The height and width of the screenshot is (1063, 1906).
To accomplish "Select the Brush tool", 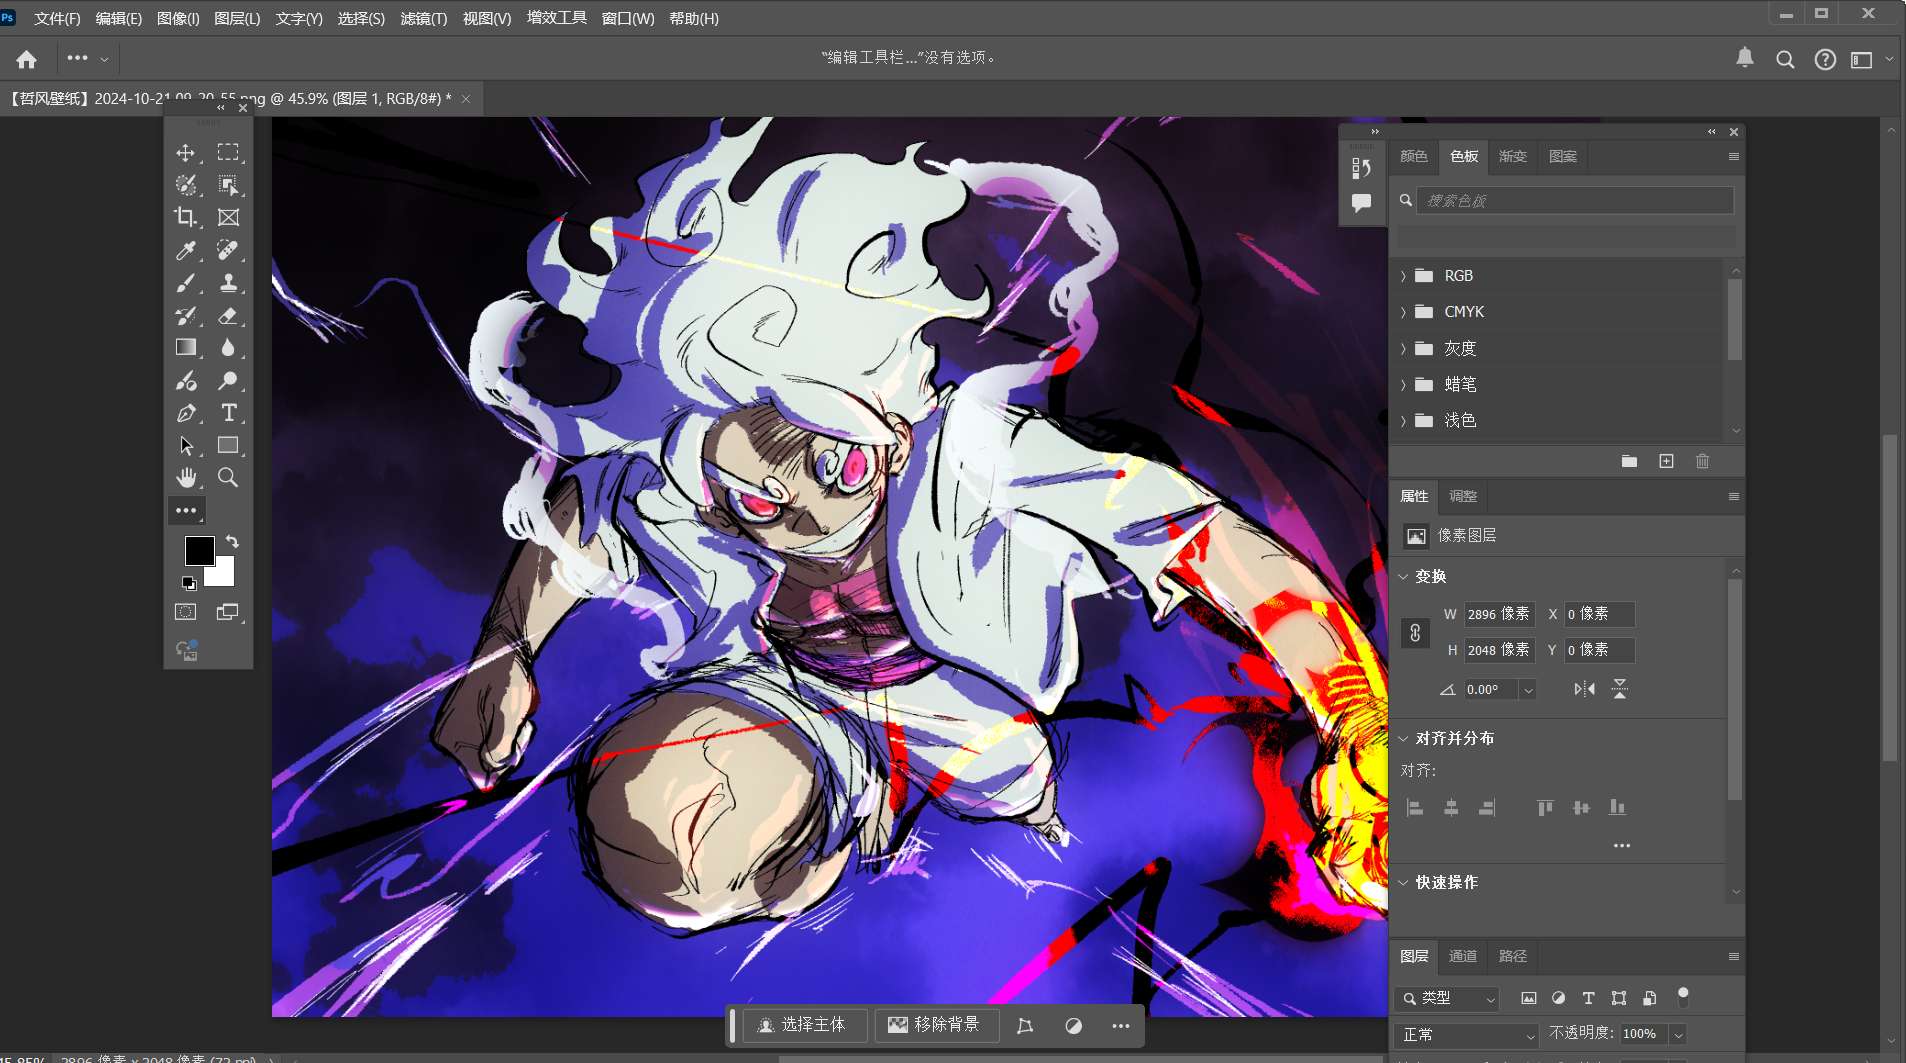I will pyautogui.click(x=186, y=283).
